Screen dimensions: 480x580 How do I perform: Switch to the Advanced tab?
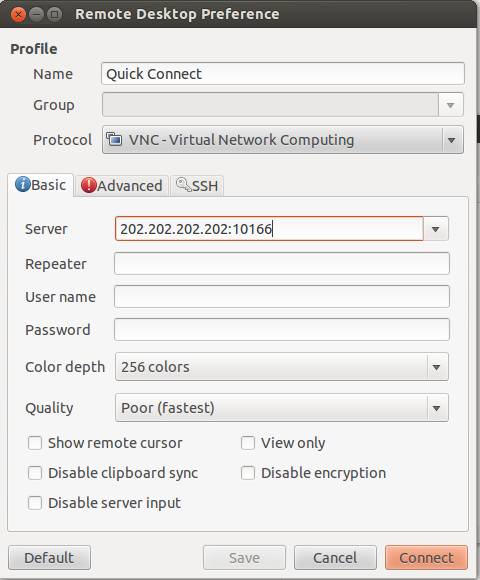(x=122, y=186)
